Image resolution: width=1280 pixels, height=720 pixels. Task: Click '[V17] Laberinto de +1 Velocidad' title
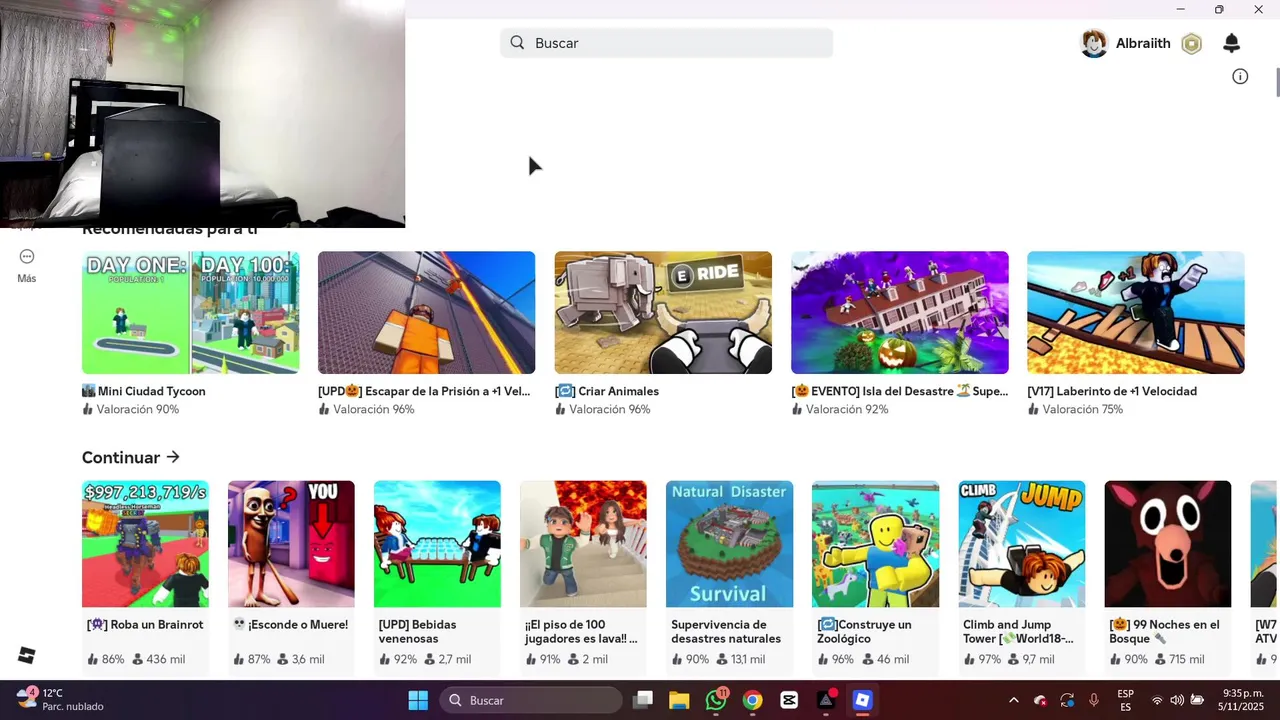(x=1112, y=391)
